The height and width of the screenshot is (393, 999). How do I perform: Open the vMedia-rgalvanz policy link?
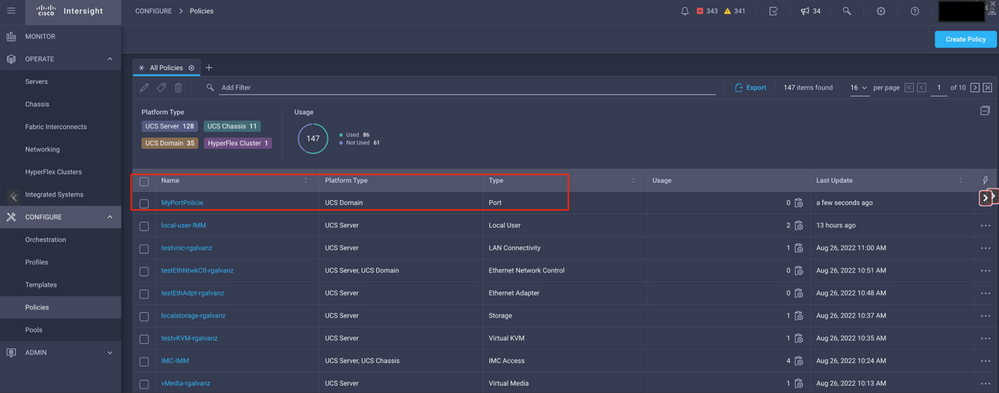coord(185,383)
